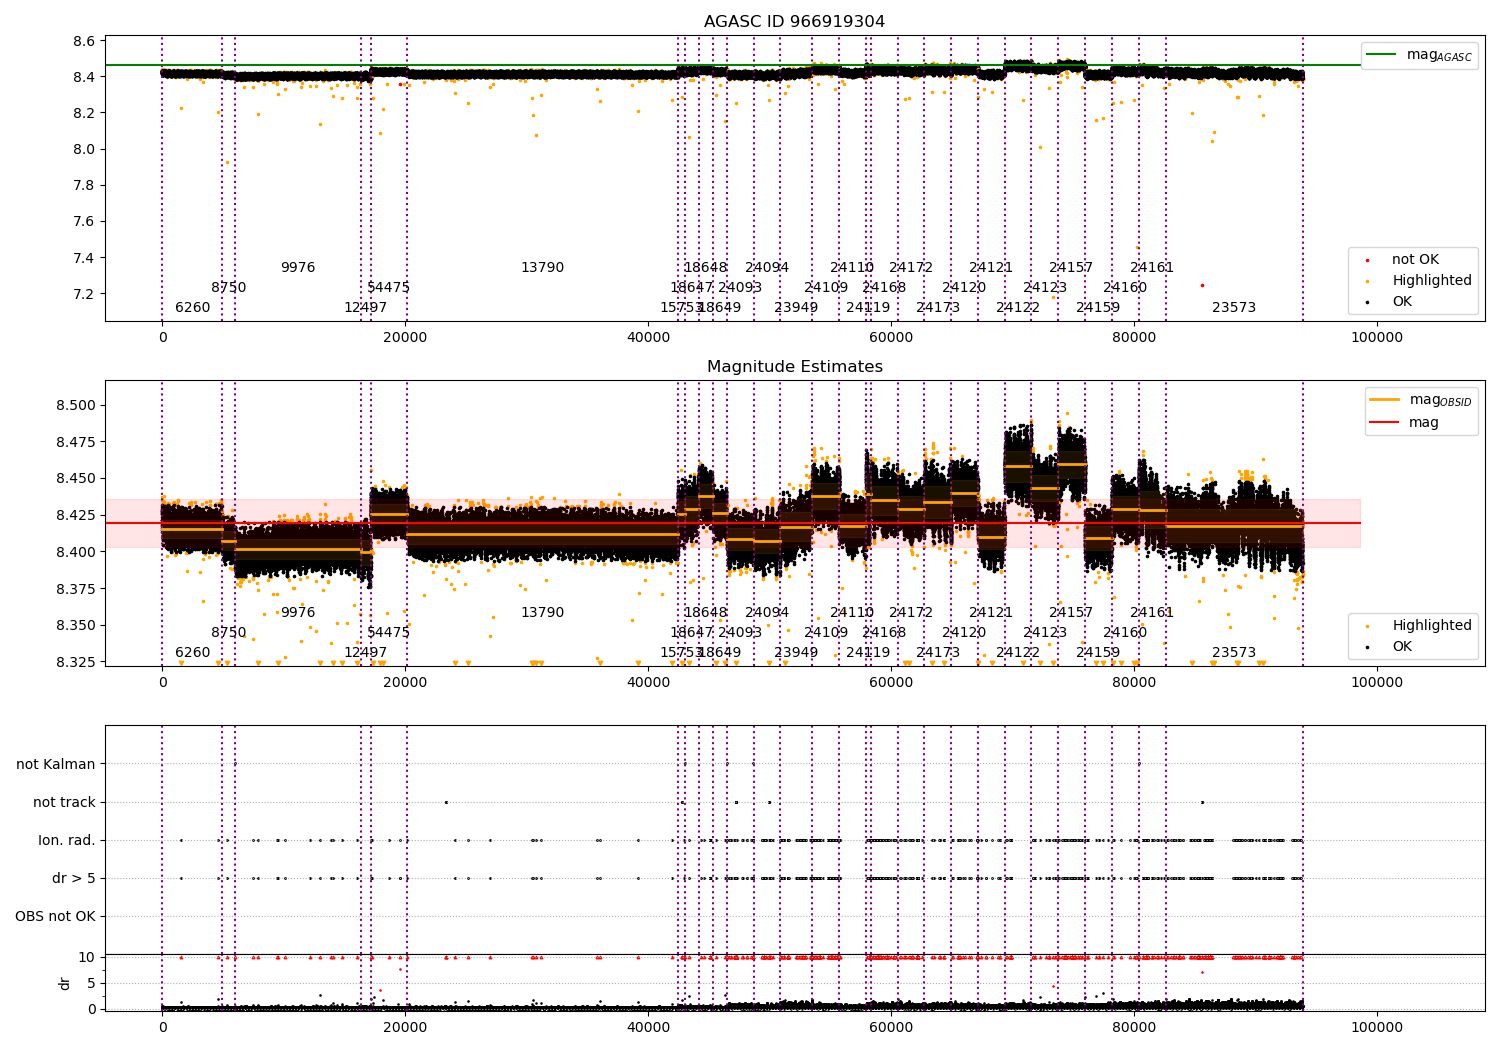The width and height of the screenshot is (1500, 1050).
Task: Click x-axis tick 40000 under middle plot
Action: coord(648,683)
